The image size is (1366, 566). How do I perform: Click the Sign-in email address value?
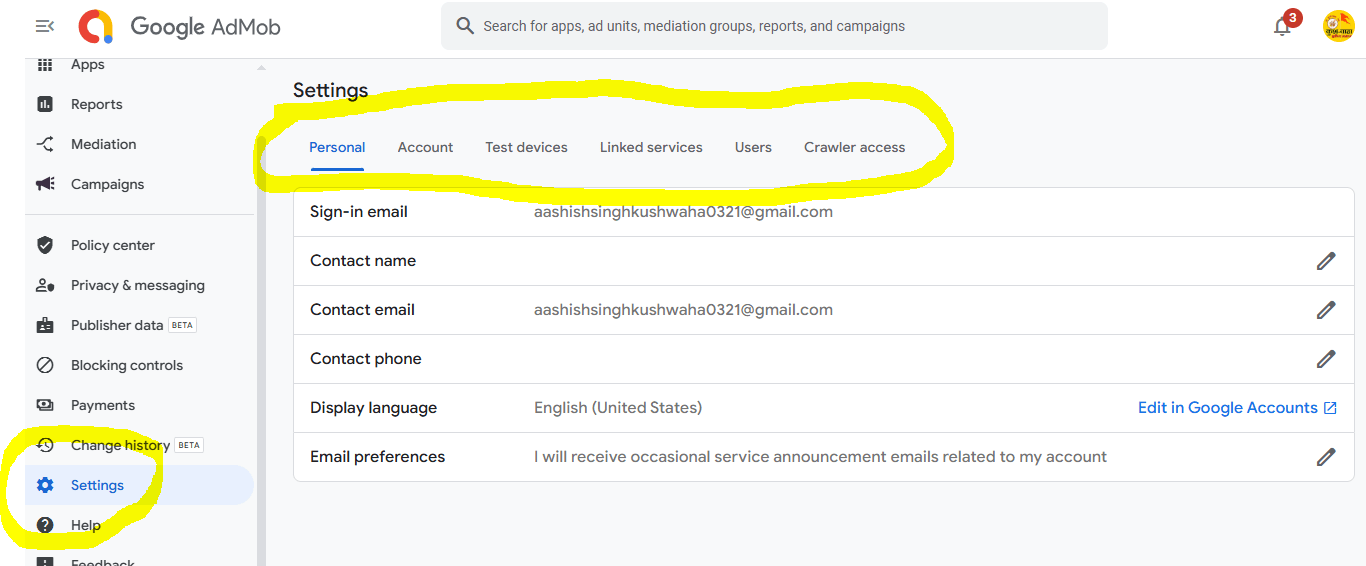(x=683, y=212)
